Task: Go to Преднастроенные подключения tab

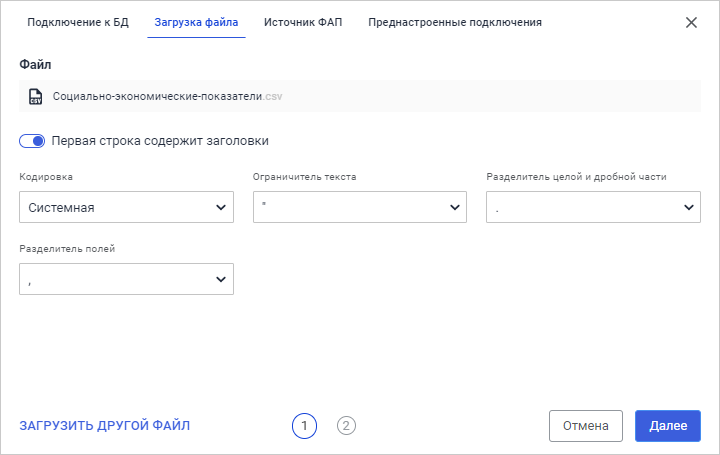Action: (x=455, y=22)
